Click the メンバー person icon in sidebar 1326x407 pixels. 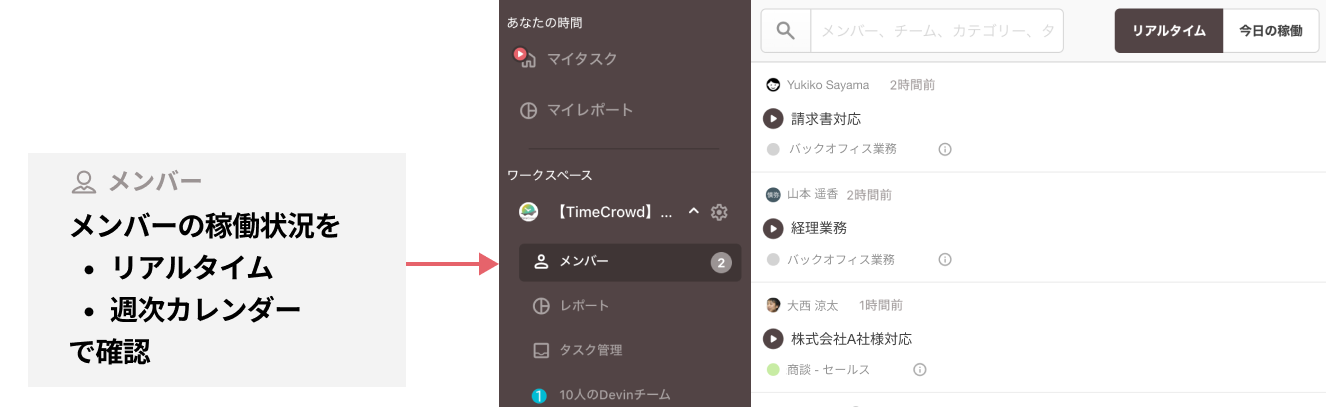[541, 262]
